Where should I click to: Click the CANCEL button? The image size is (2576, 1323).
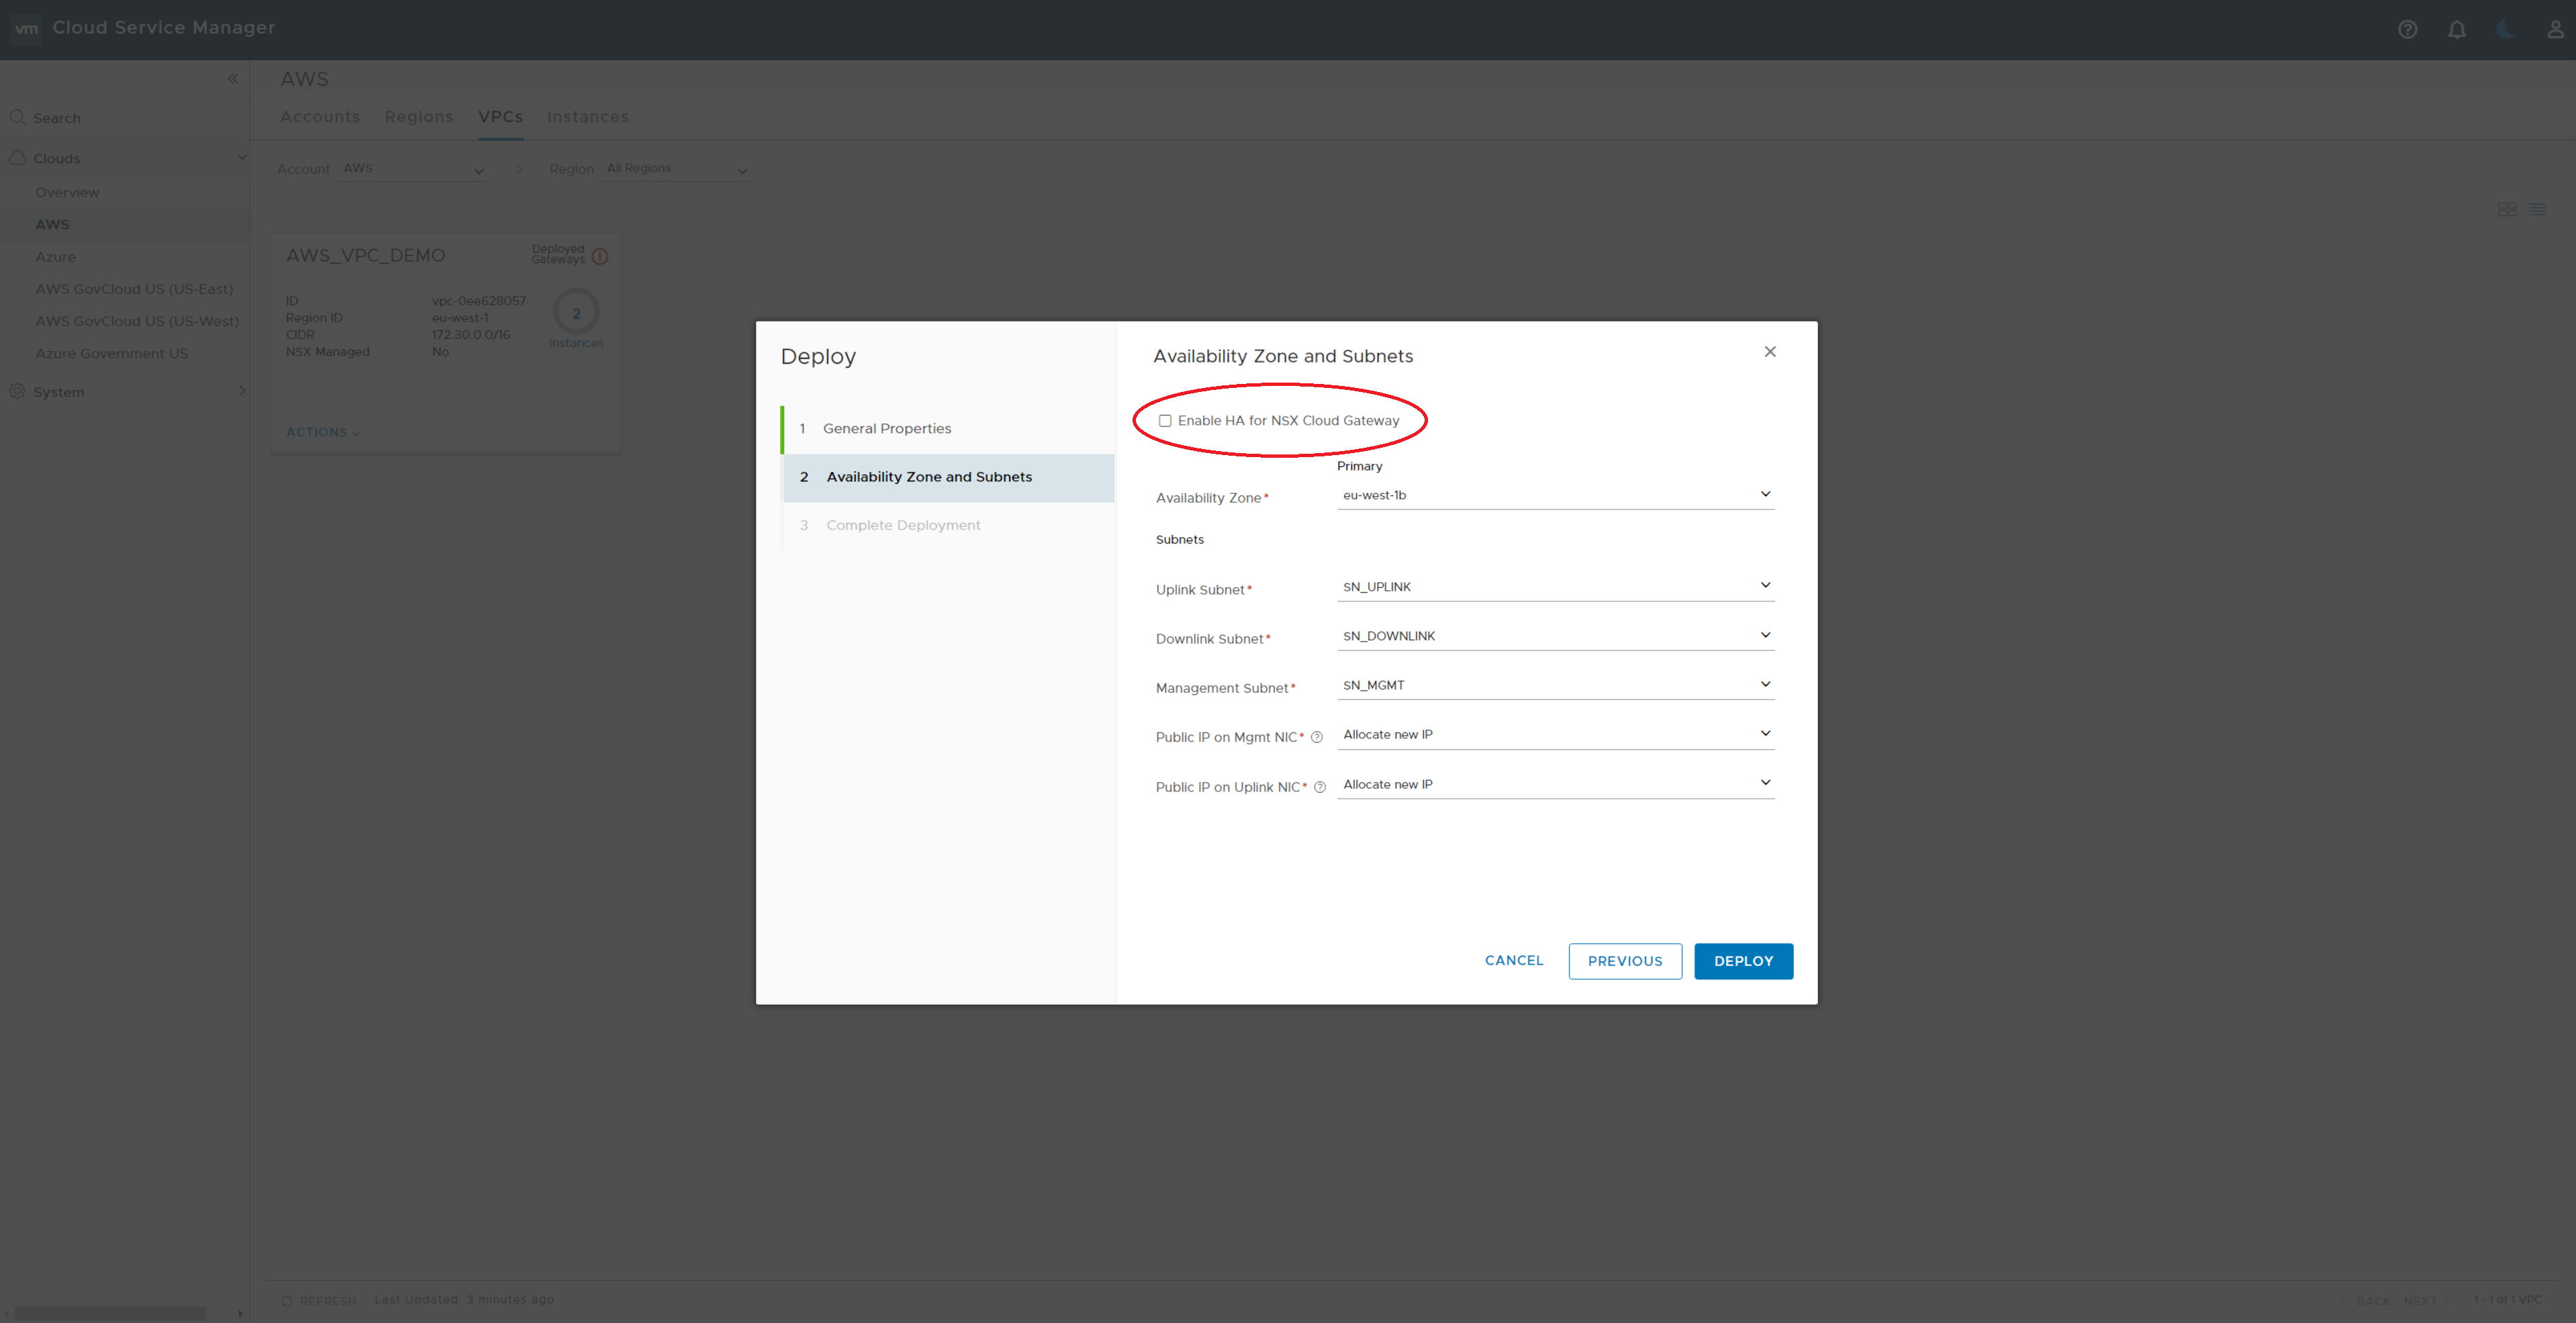pyautogui.click(x=1513, y=960)
